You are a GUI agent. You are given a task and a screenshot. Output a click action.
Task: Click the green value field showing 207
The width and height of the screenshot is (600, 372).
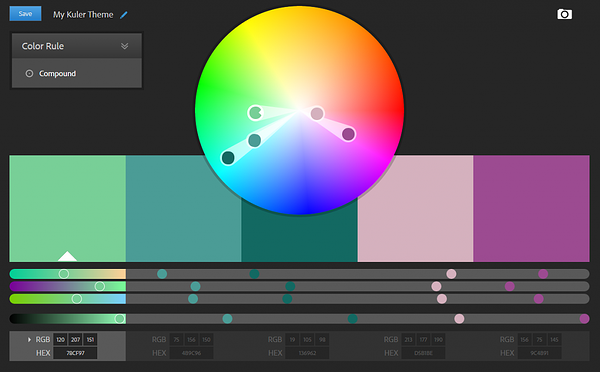click(x=75, y=339)
